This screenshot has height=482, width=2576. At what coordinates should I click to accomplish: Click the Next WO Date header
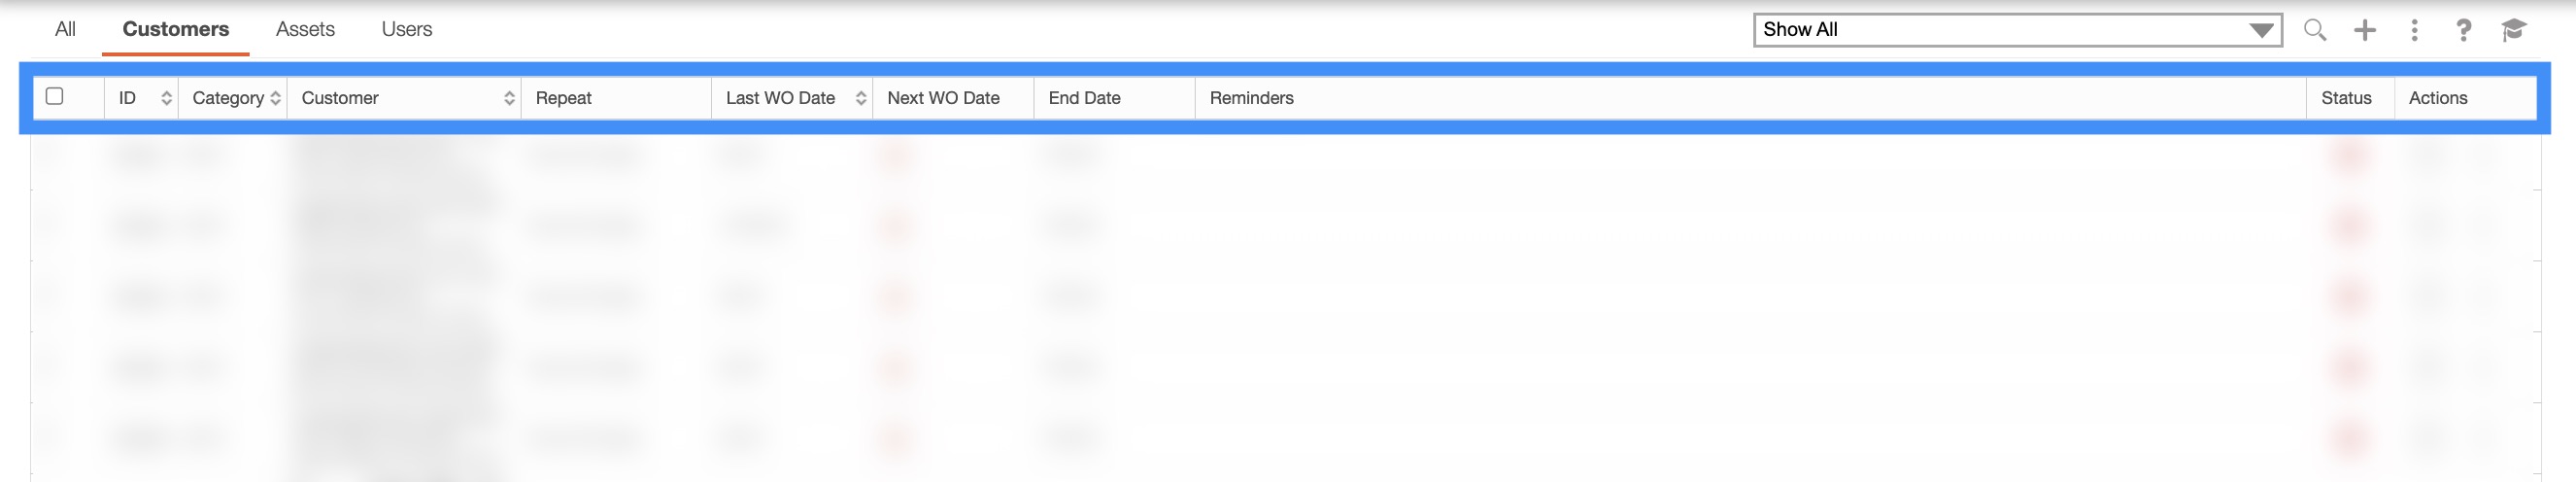pyautogui.click(x=943, y=98)
